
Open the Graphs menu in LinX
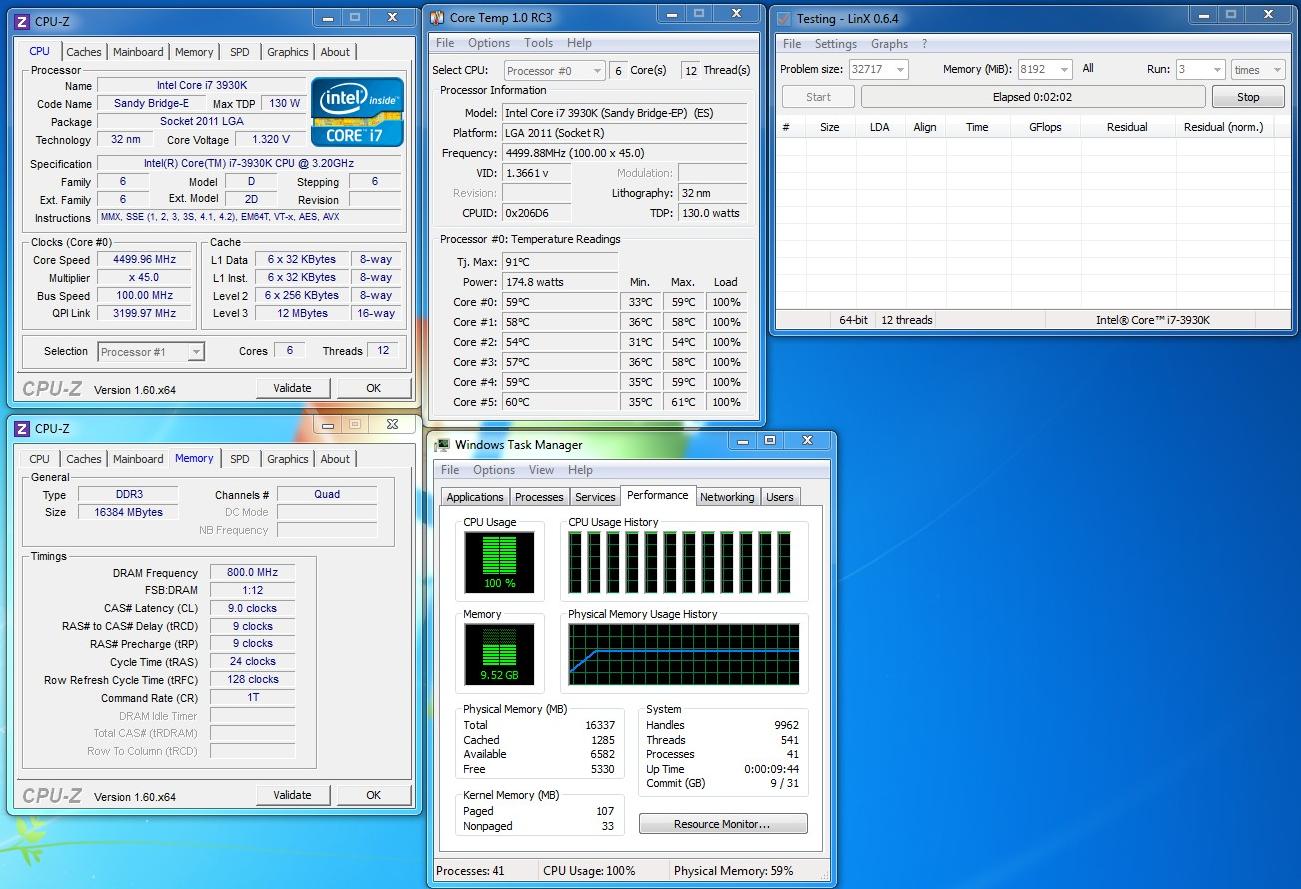[x=889, y=44]
